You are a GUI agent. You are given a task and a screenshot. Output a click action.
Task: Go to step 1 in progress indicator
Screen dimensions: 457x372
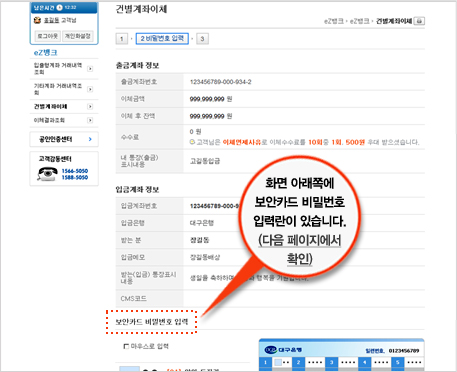(122, 39)
